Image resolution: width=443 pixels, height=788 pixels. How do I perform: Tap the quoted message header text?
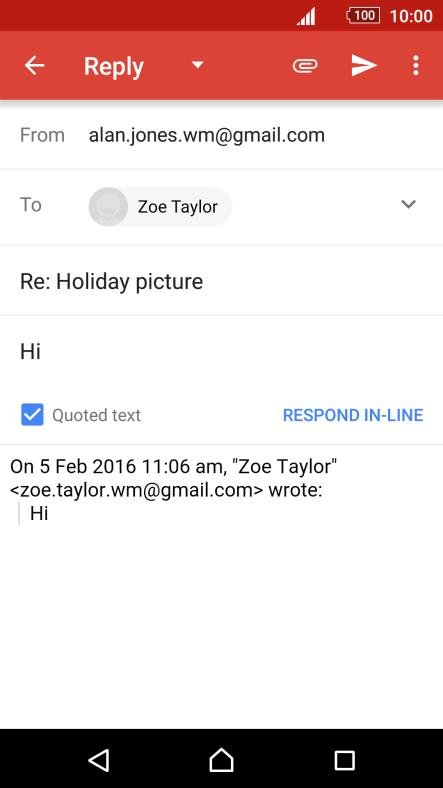(x=173, y=478)
